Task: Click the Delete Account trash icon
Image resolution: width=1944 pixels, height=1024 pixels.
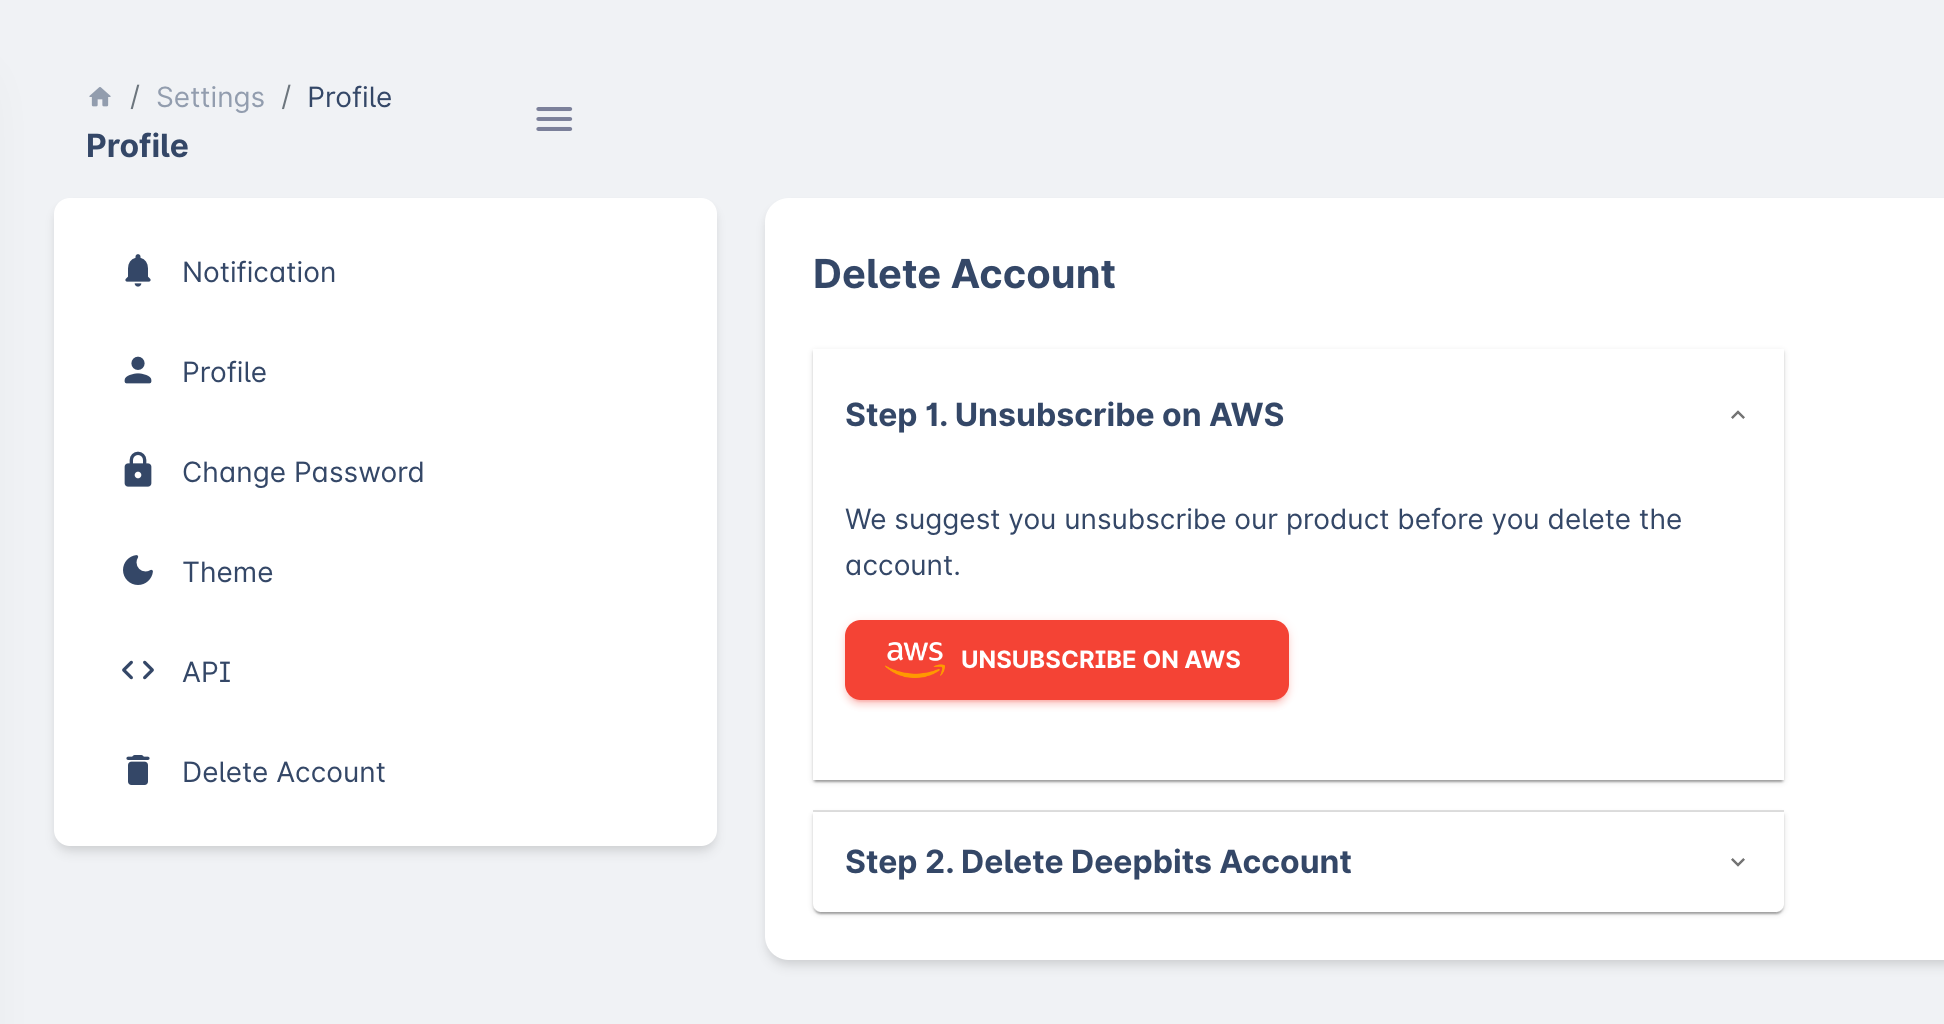Action: click(138, 771)
